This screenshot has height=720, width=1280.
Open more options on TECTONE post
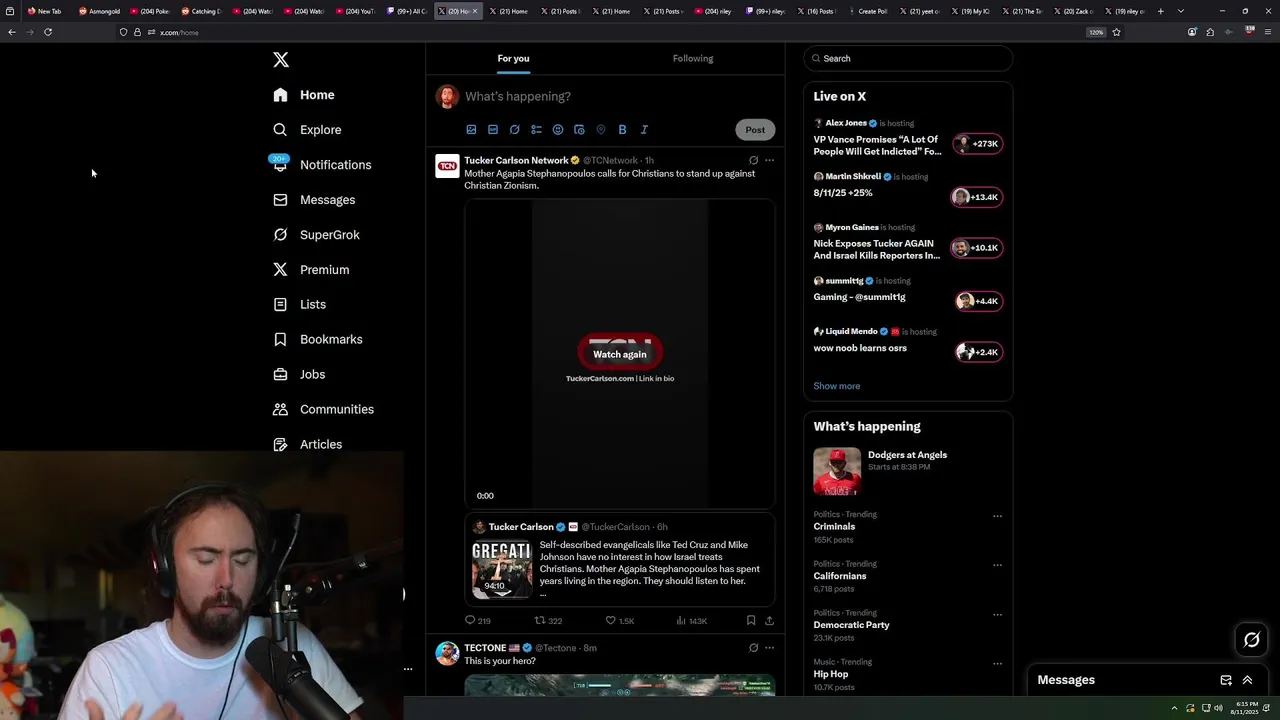coord(769,648)
